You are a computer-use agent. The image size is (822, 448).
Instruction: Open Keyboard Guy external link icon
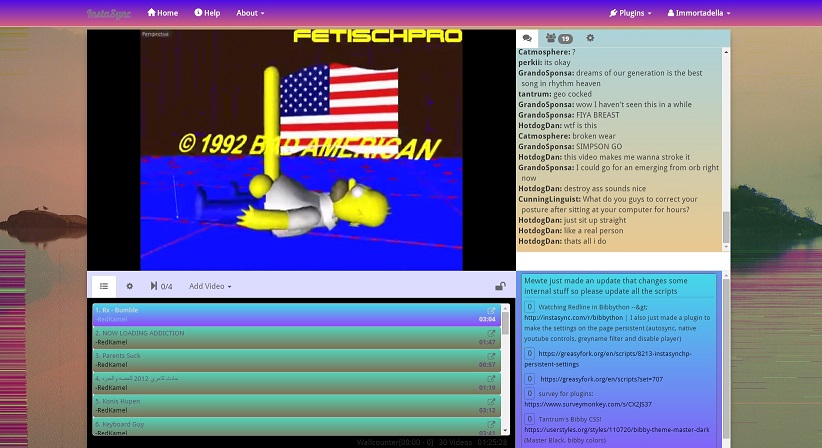(491, 424)
